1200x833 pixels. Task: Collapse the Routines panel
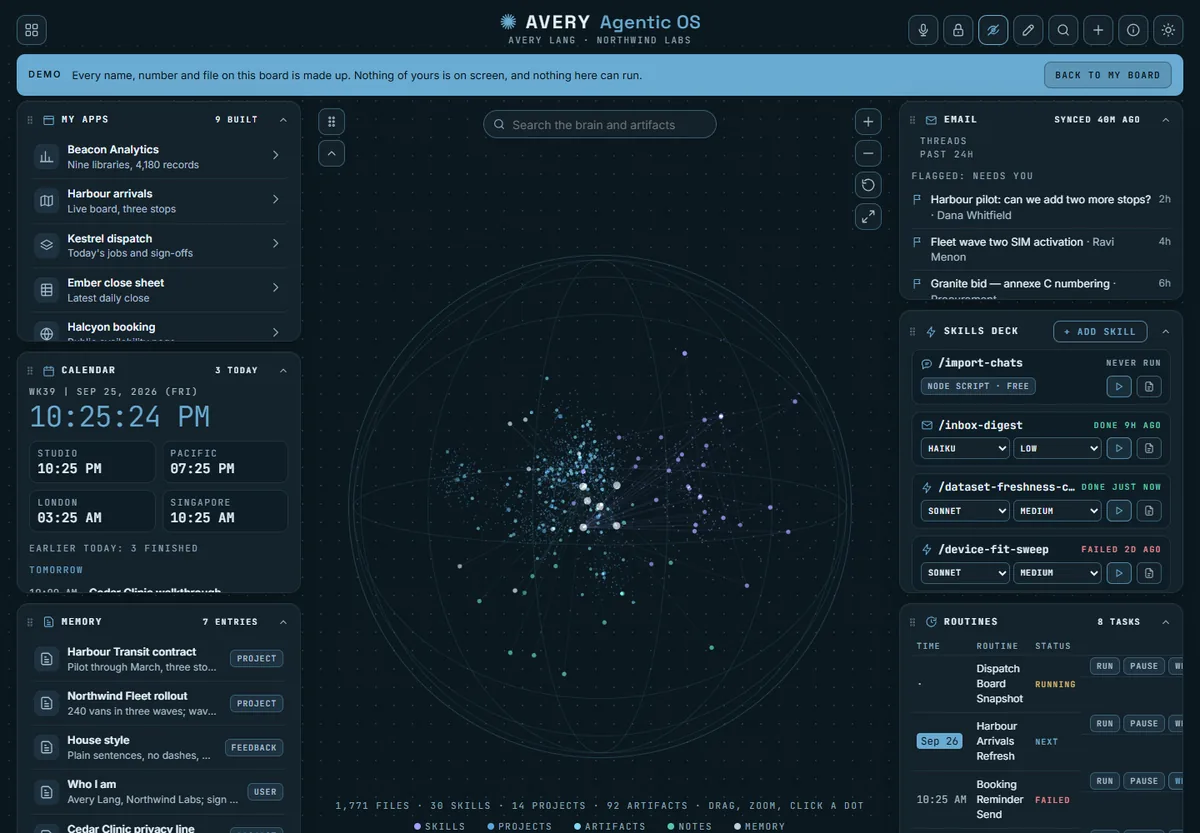[x=1165, y=621]
